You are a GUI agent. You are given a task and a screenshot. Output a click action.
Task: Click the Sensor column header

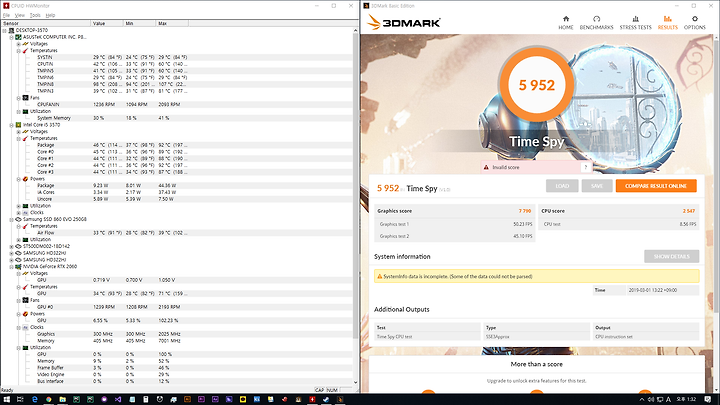pos(46,23)
